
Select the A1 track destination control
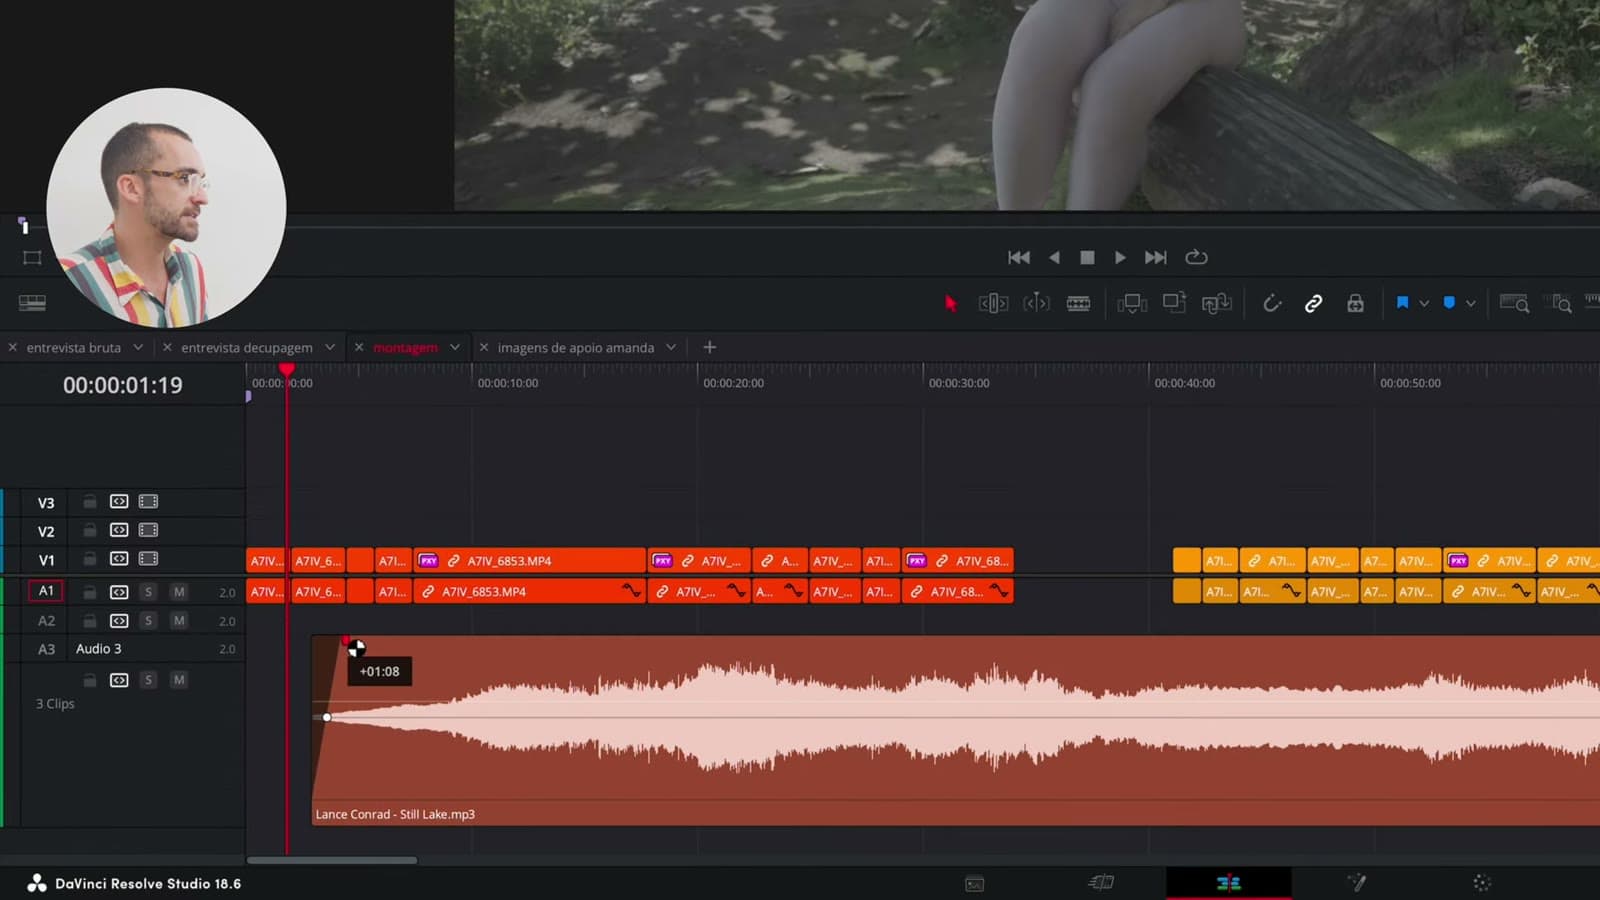tap(46, 591)
